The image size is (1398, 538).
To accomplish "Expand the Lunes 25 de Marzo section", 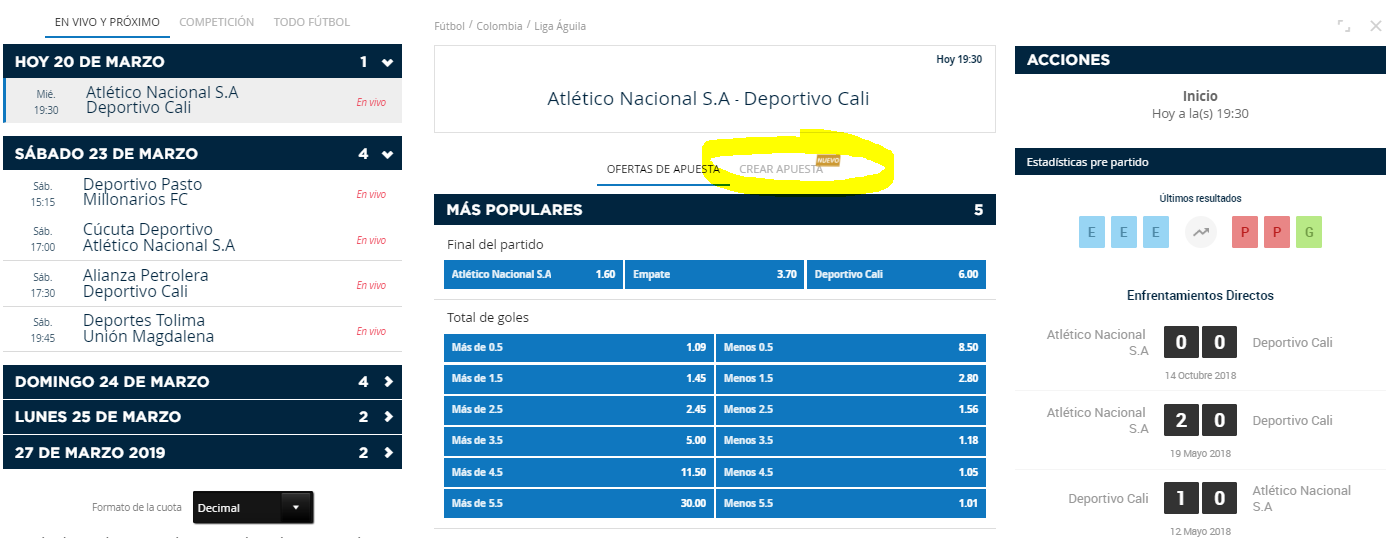I will (388, 417).
